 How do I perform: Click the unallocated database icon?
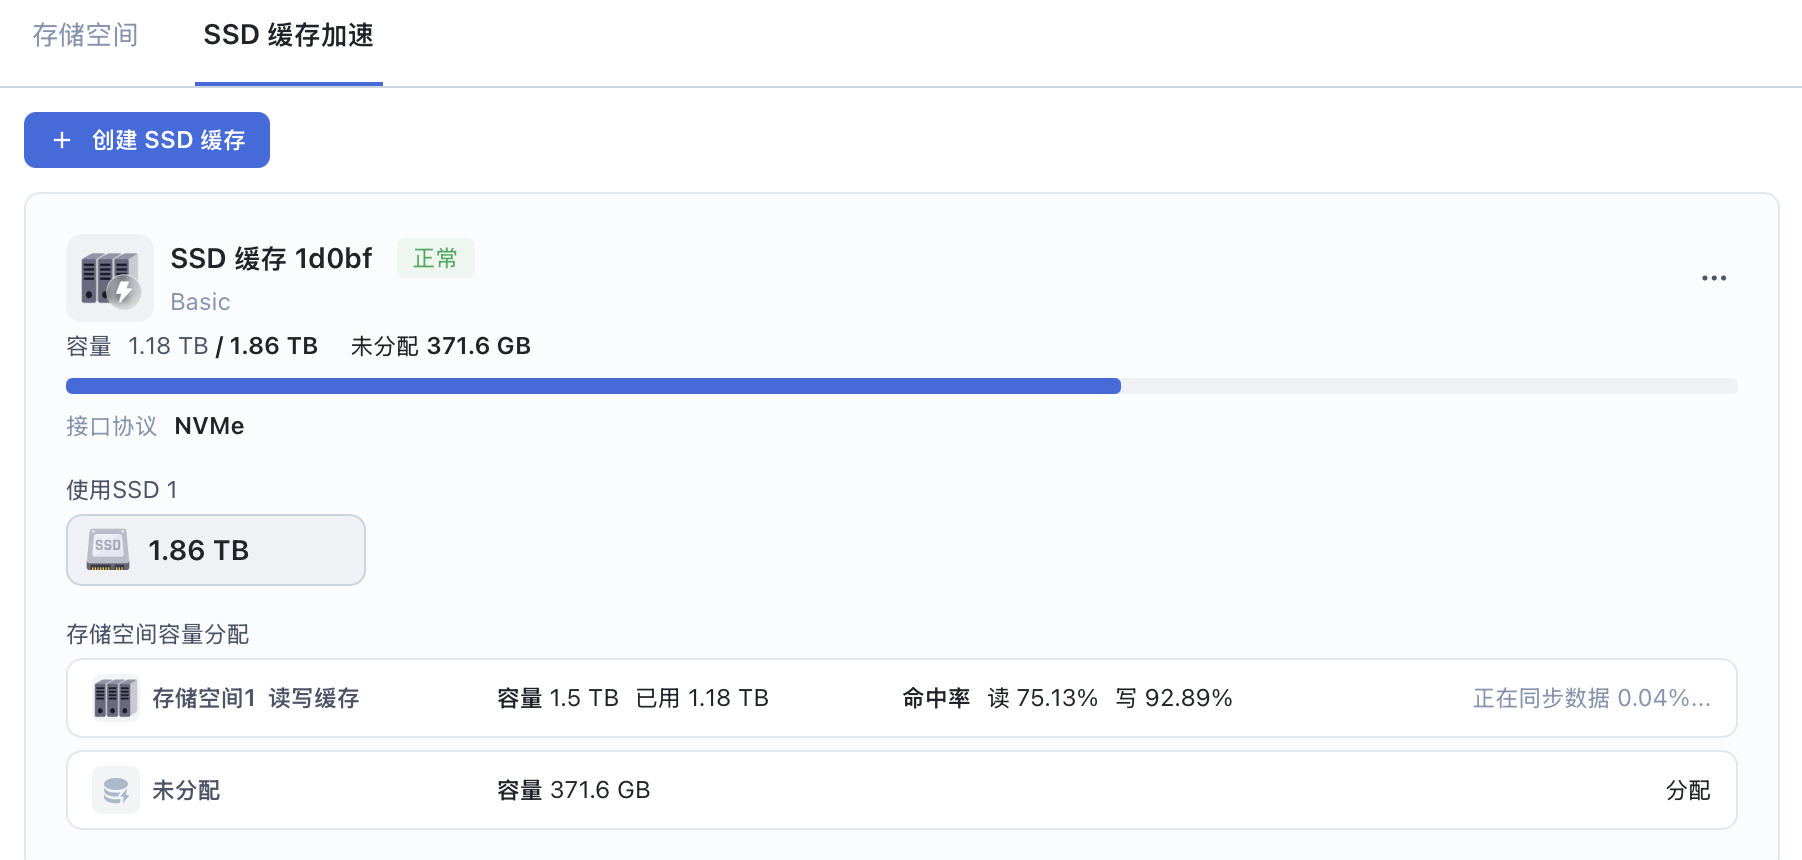(x=116, y=790)
